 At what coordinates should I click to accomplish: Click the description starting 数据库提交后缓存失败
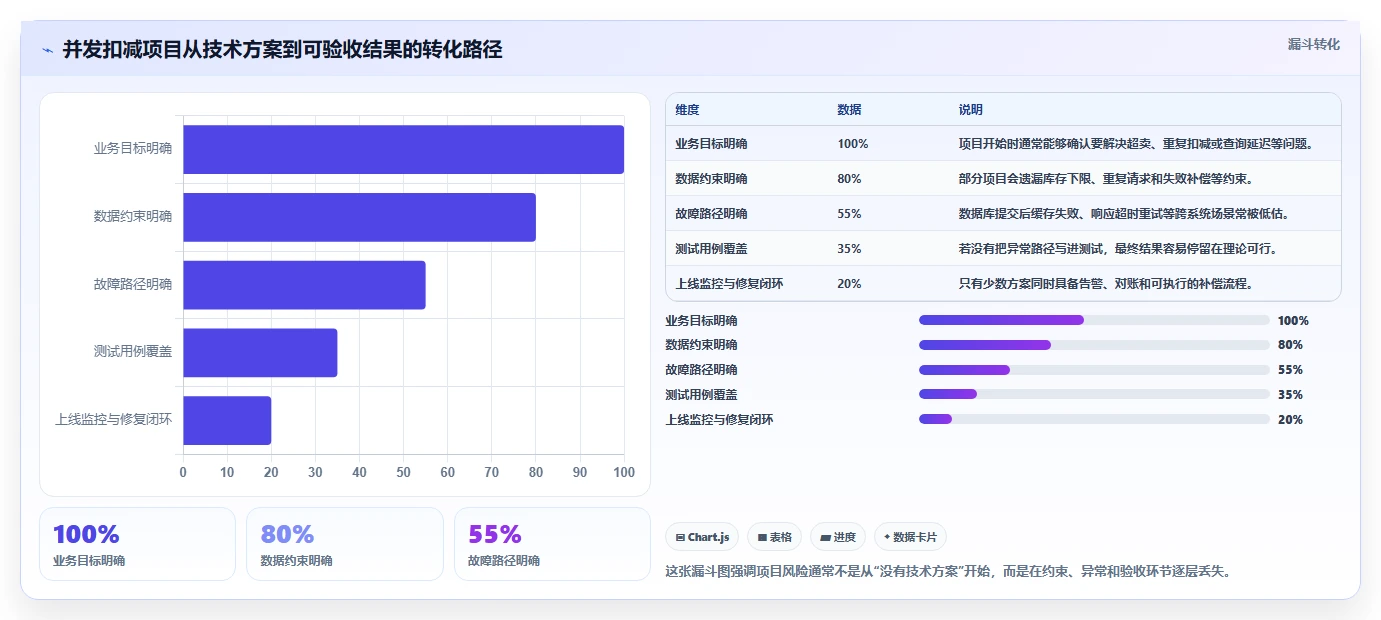pos(1124,214)
